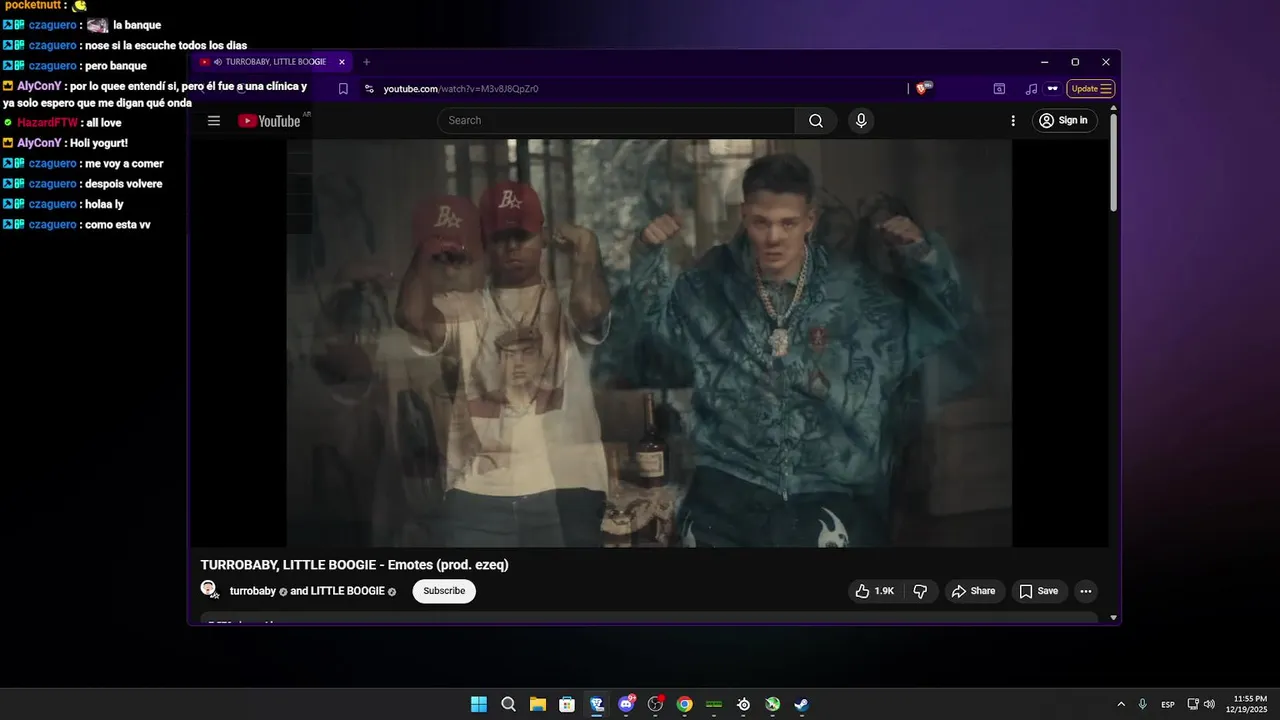The height and width of the screenshot is (720, 1280).
Task: Show hidden system tray icons
Action: click(x=1121, y=704)
